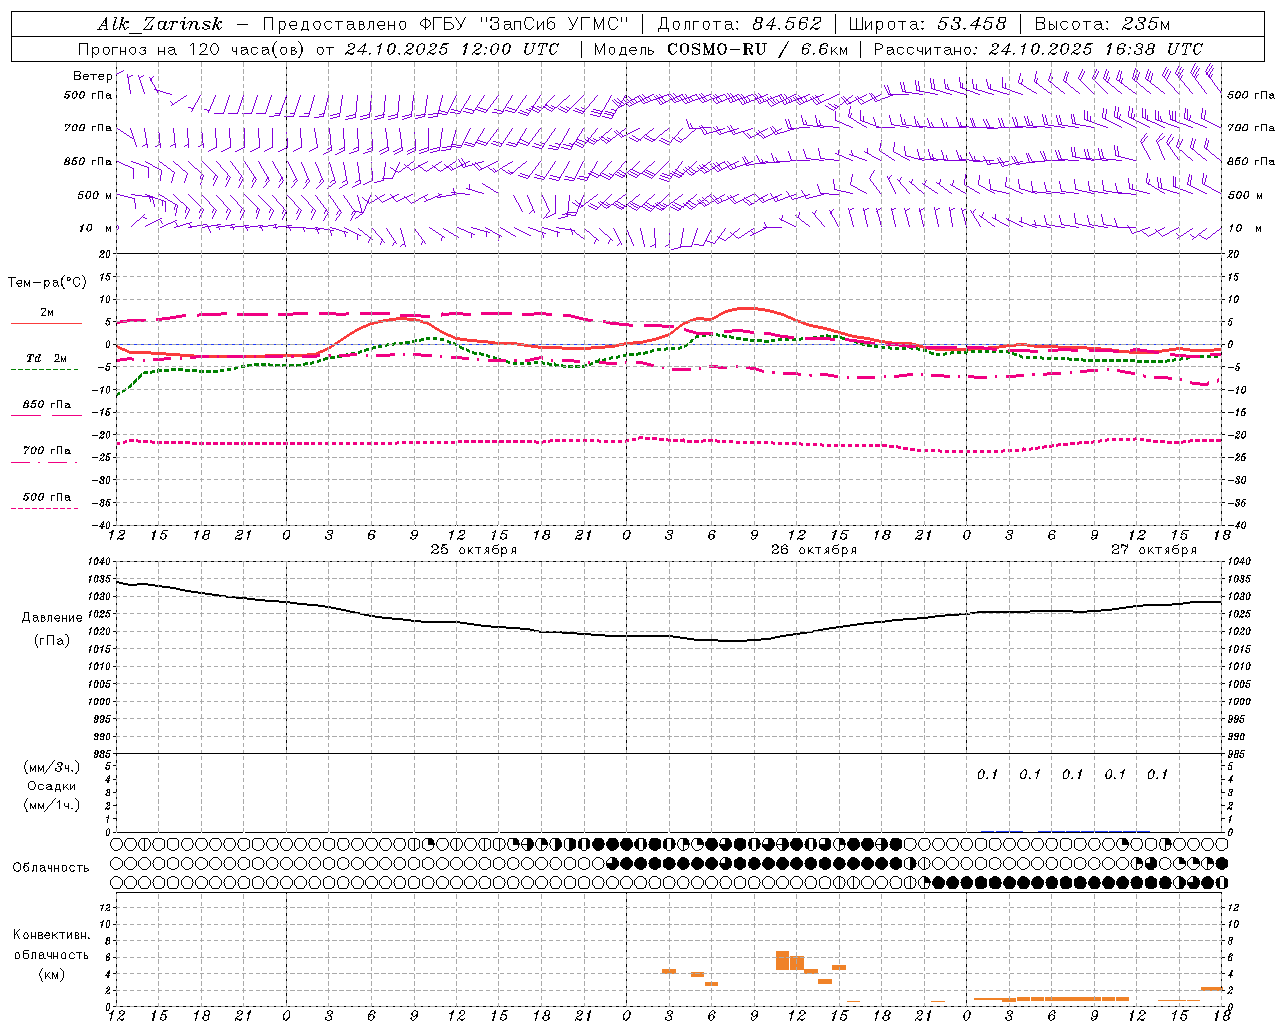Click the model name COSMO-RU / 6.6км
Image resolution: width=1280 pixels, height=1024 pixels.
(x=756, y=49)
